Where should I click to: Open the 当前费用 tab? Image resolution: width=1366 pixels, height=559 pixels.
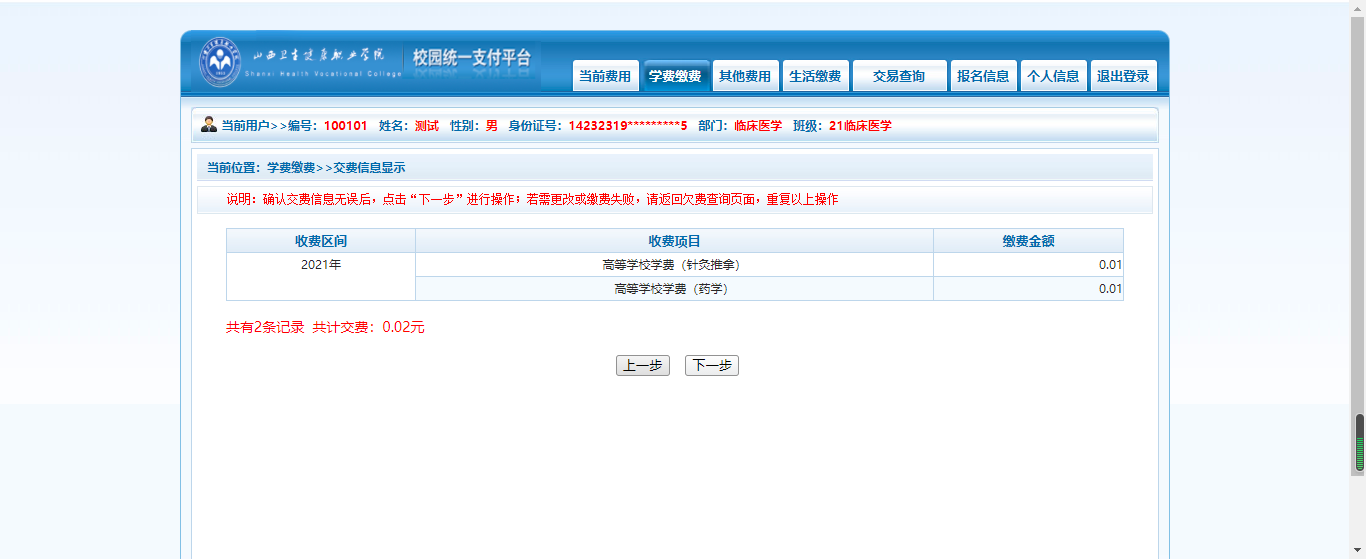click(605, 76)
